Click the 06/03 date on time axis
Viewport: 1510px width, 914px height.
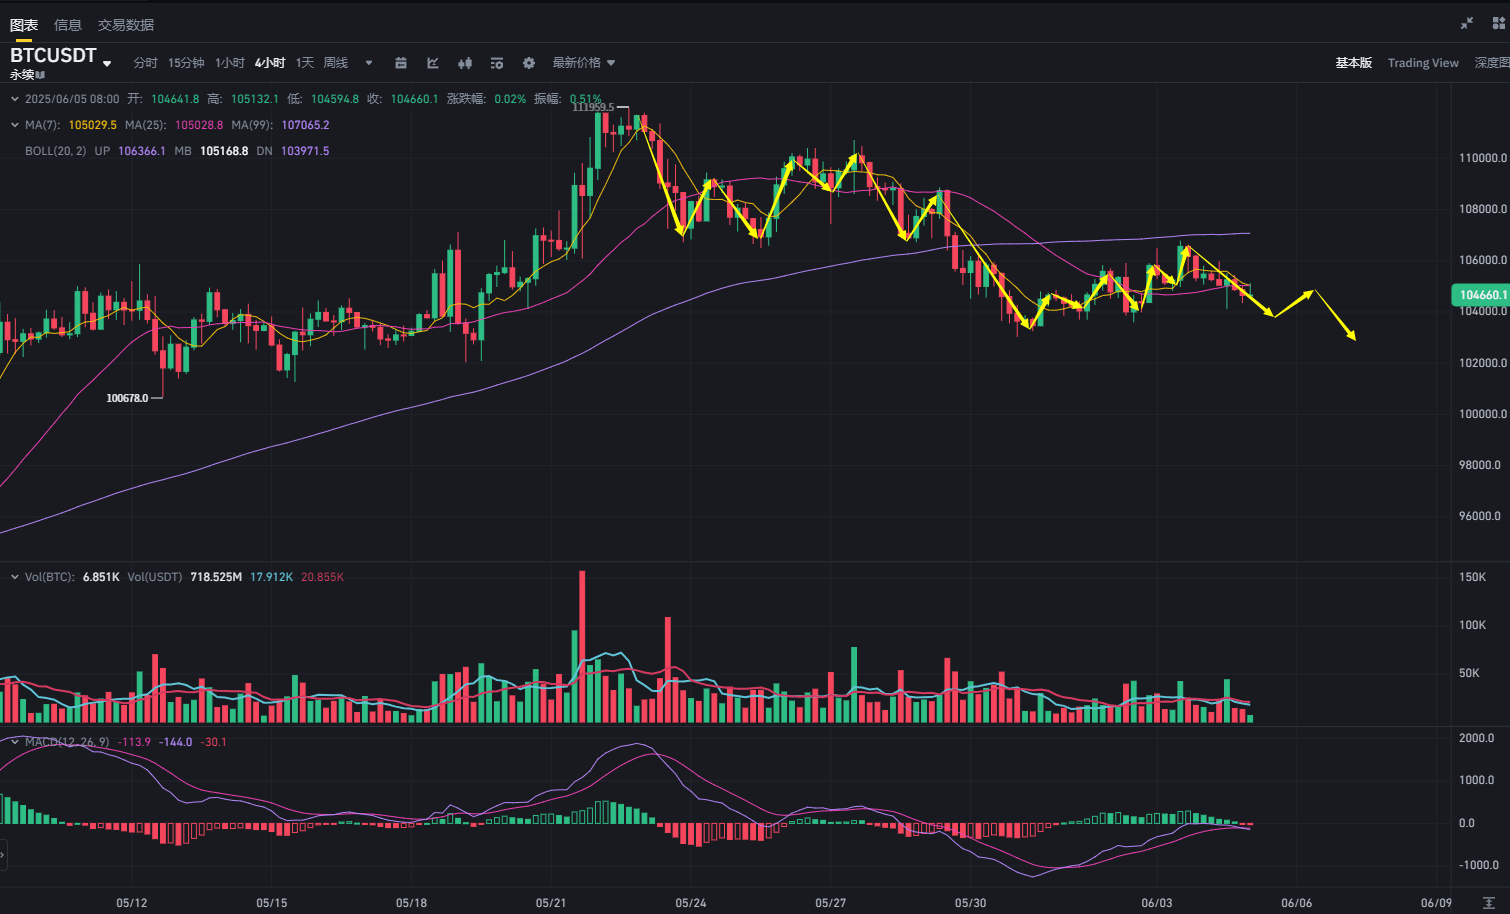[1157, 903]
